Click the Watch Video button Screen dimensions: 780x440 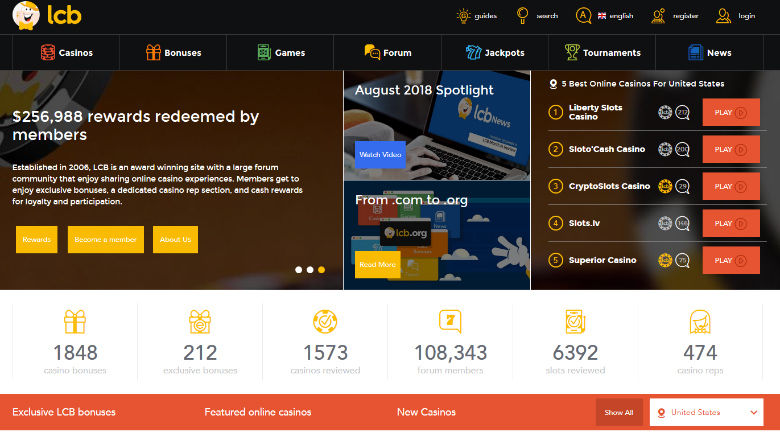tap(380, 155)
